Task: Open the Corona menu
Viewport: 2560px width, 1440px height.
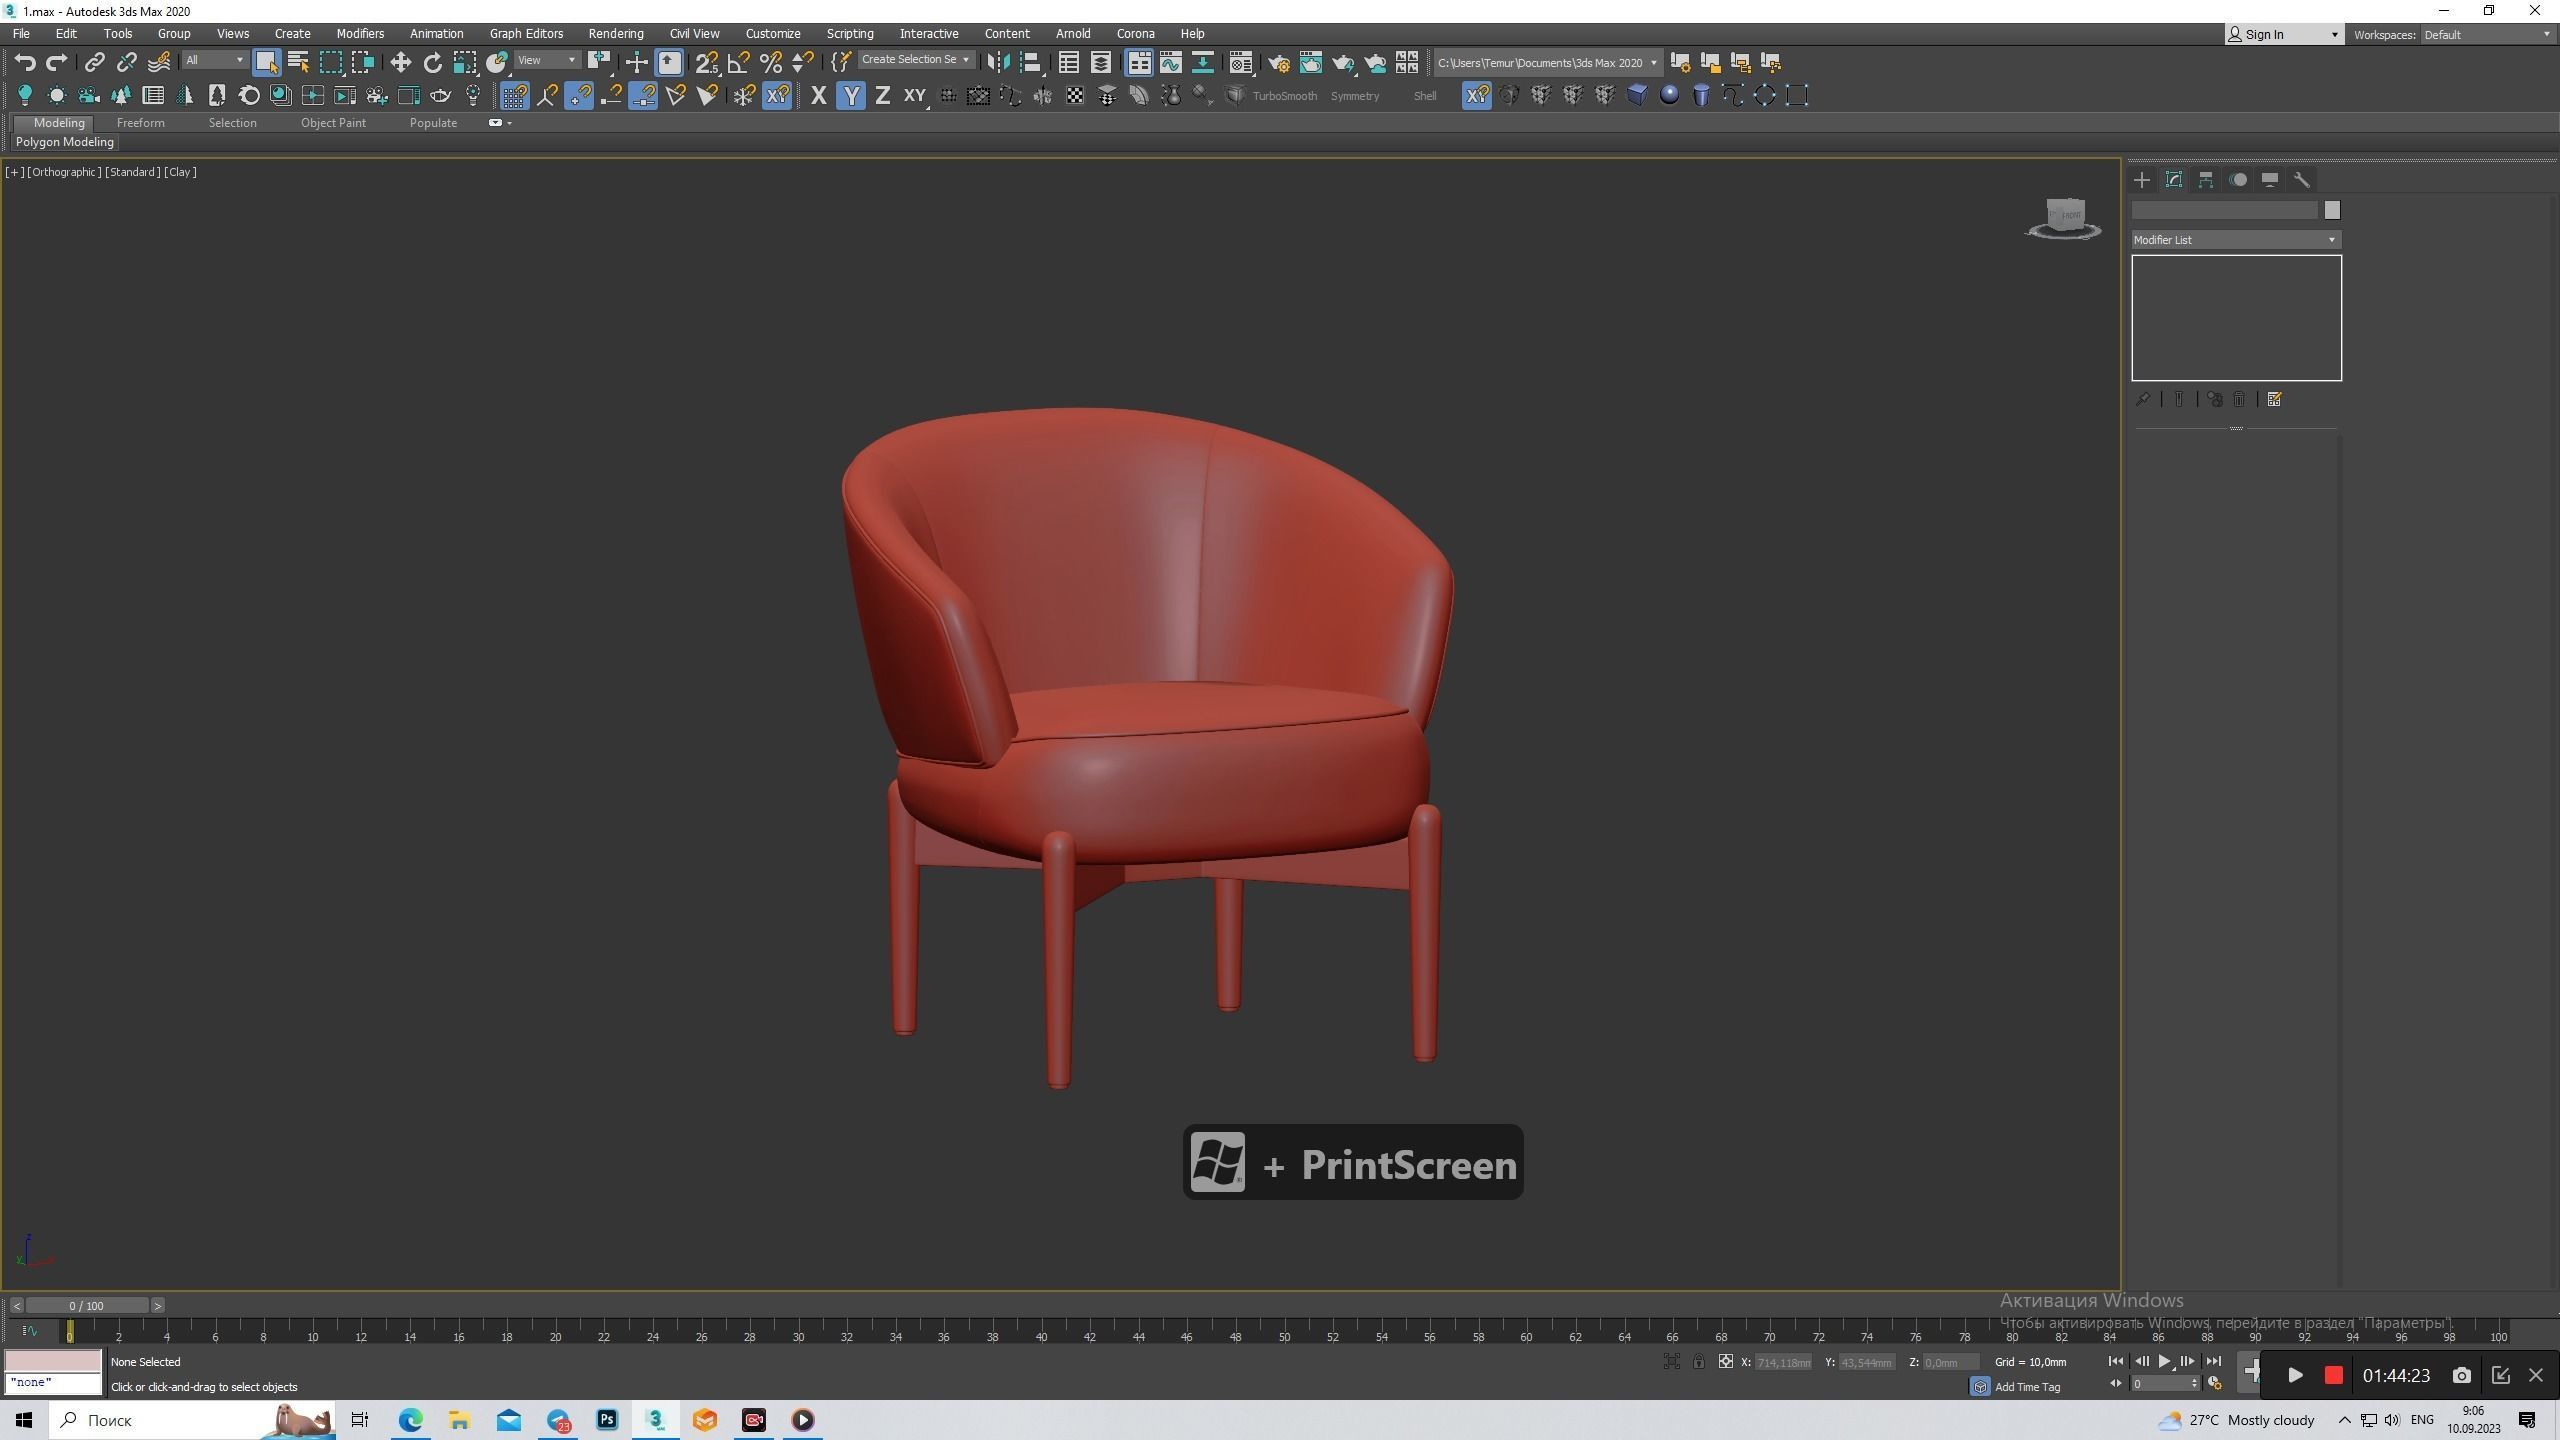Action: pyautogui.click(x=1135, y=33)
